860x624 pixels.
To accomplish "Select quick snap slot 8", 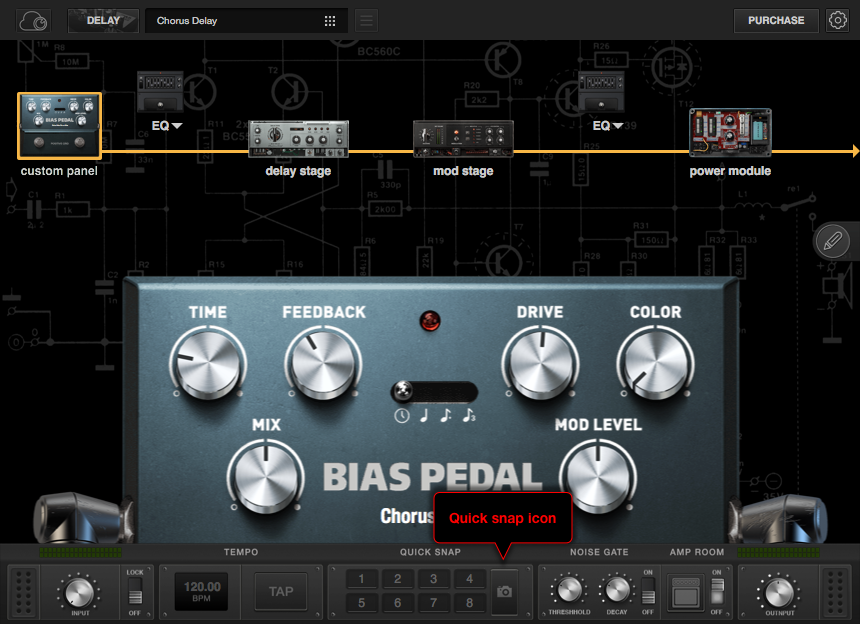I will click(x=469, y=603).
